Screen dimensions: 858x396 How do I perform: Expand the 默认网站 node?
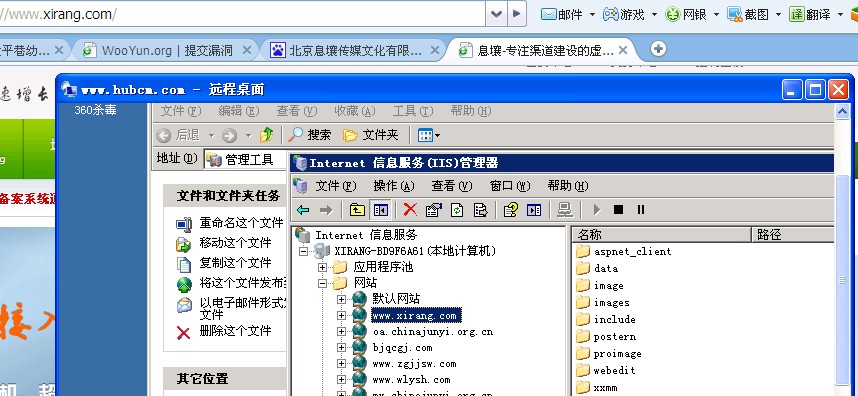[x=341, y=299]
